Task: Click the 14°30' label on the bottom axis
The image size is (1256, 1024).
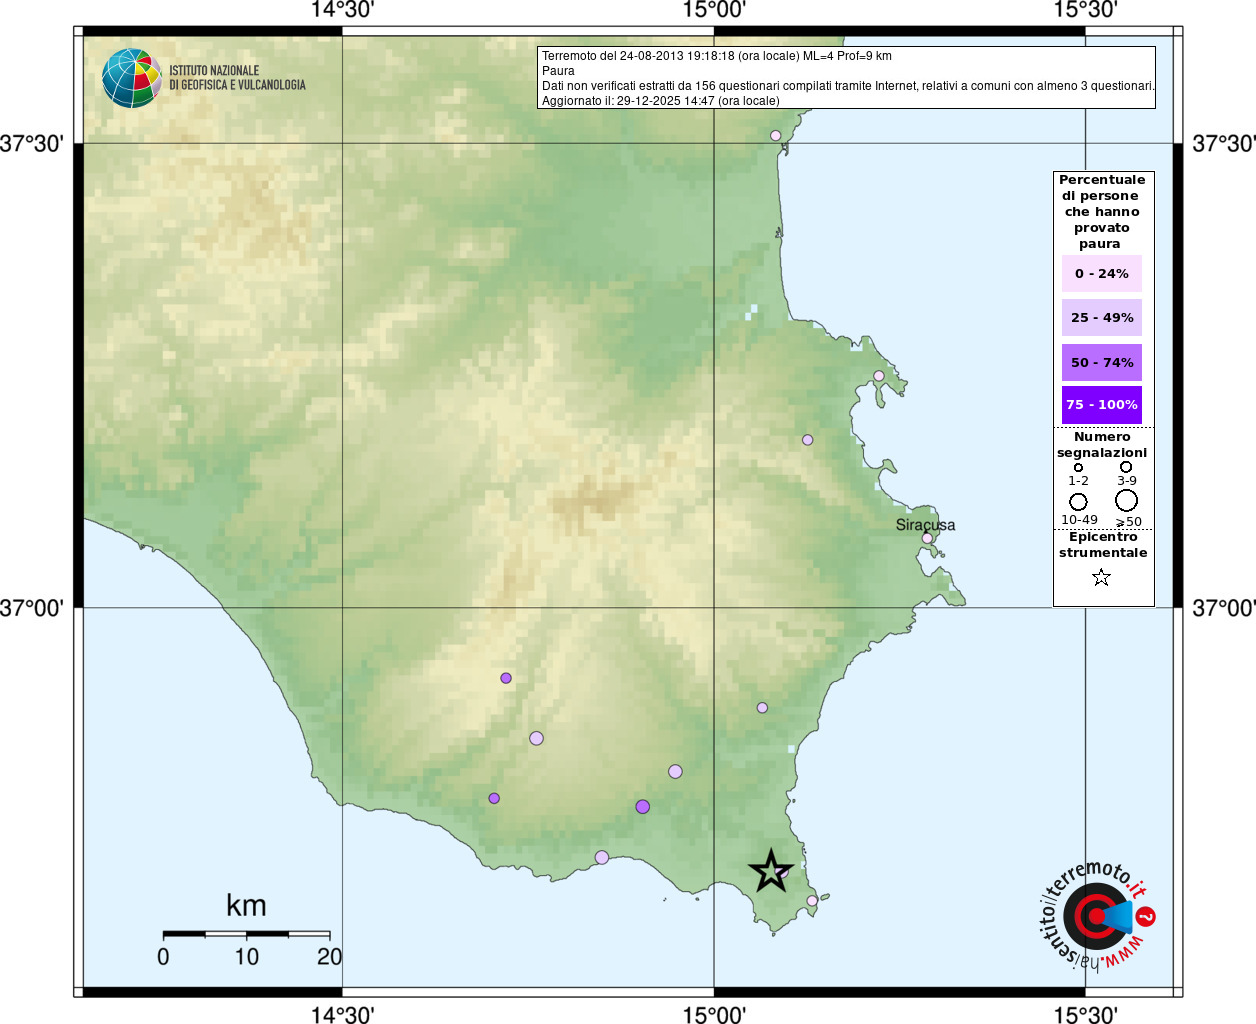Action: (x=342, y=1015)
